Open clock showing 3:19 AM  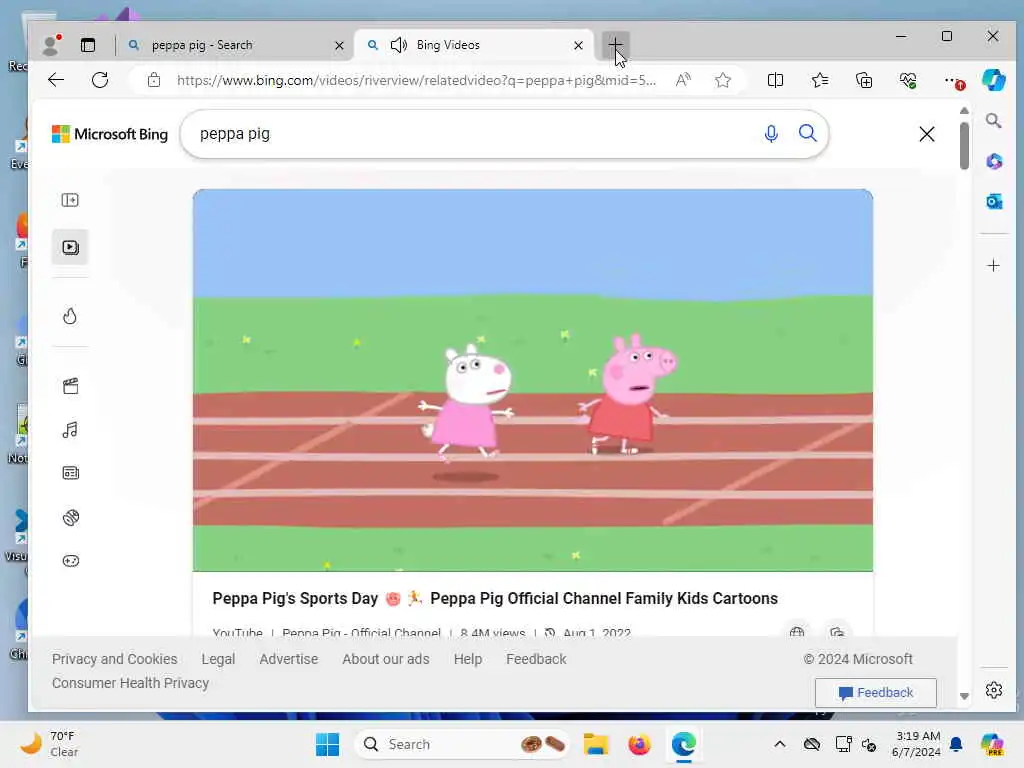[917, 744]
